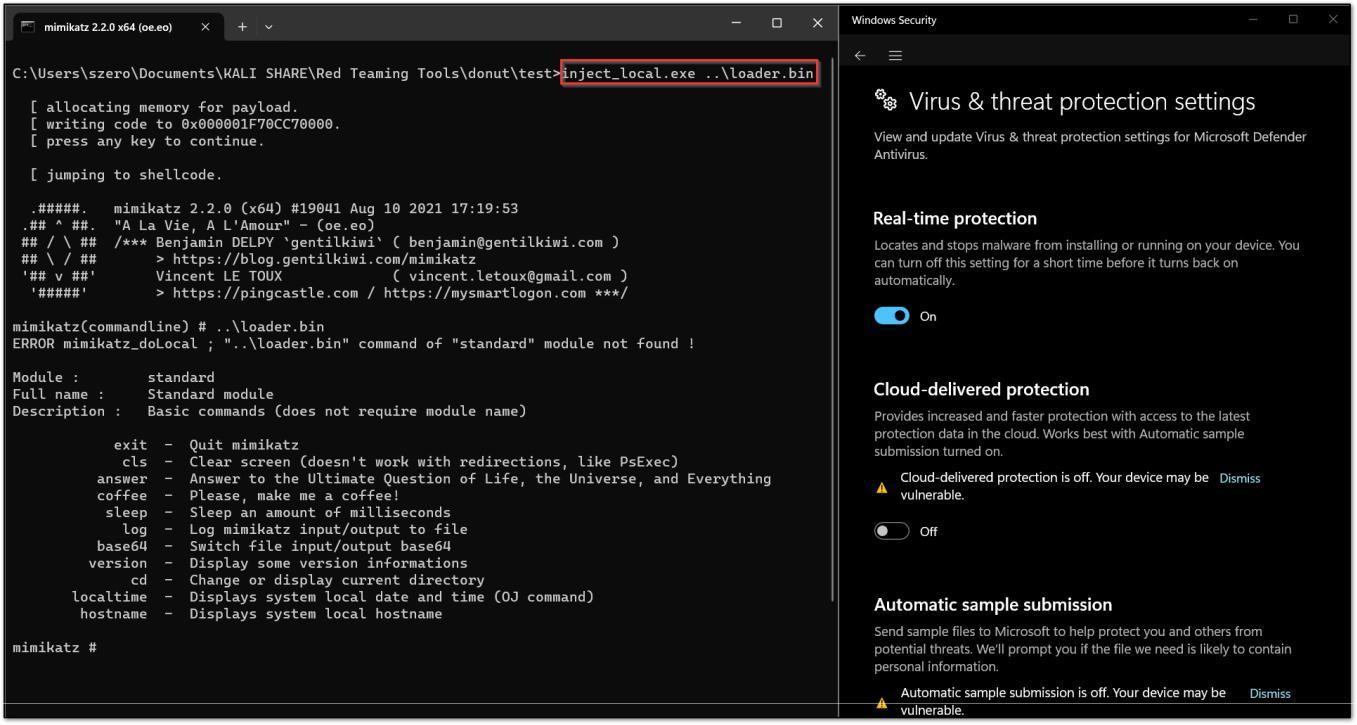Click vincent.letoux@gmail.com text in banner

(510, 276)
